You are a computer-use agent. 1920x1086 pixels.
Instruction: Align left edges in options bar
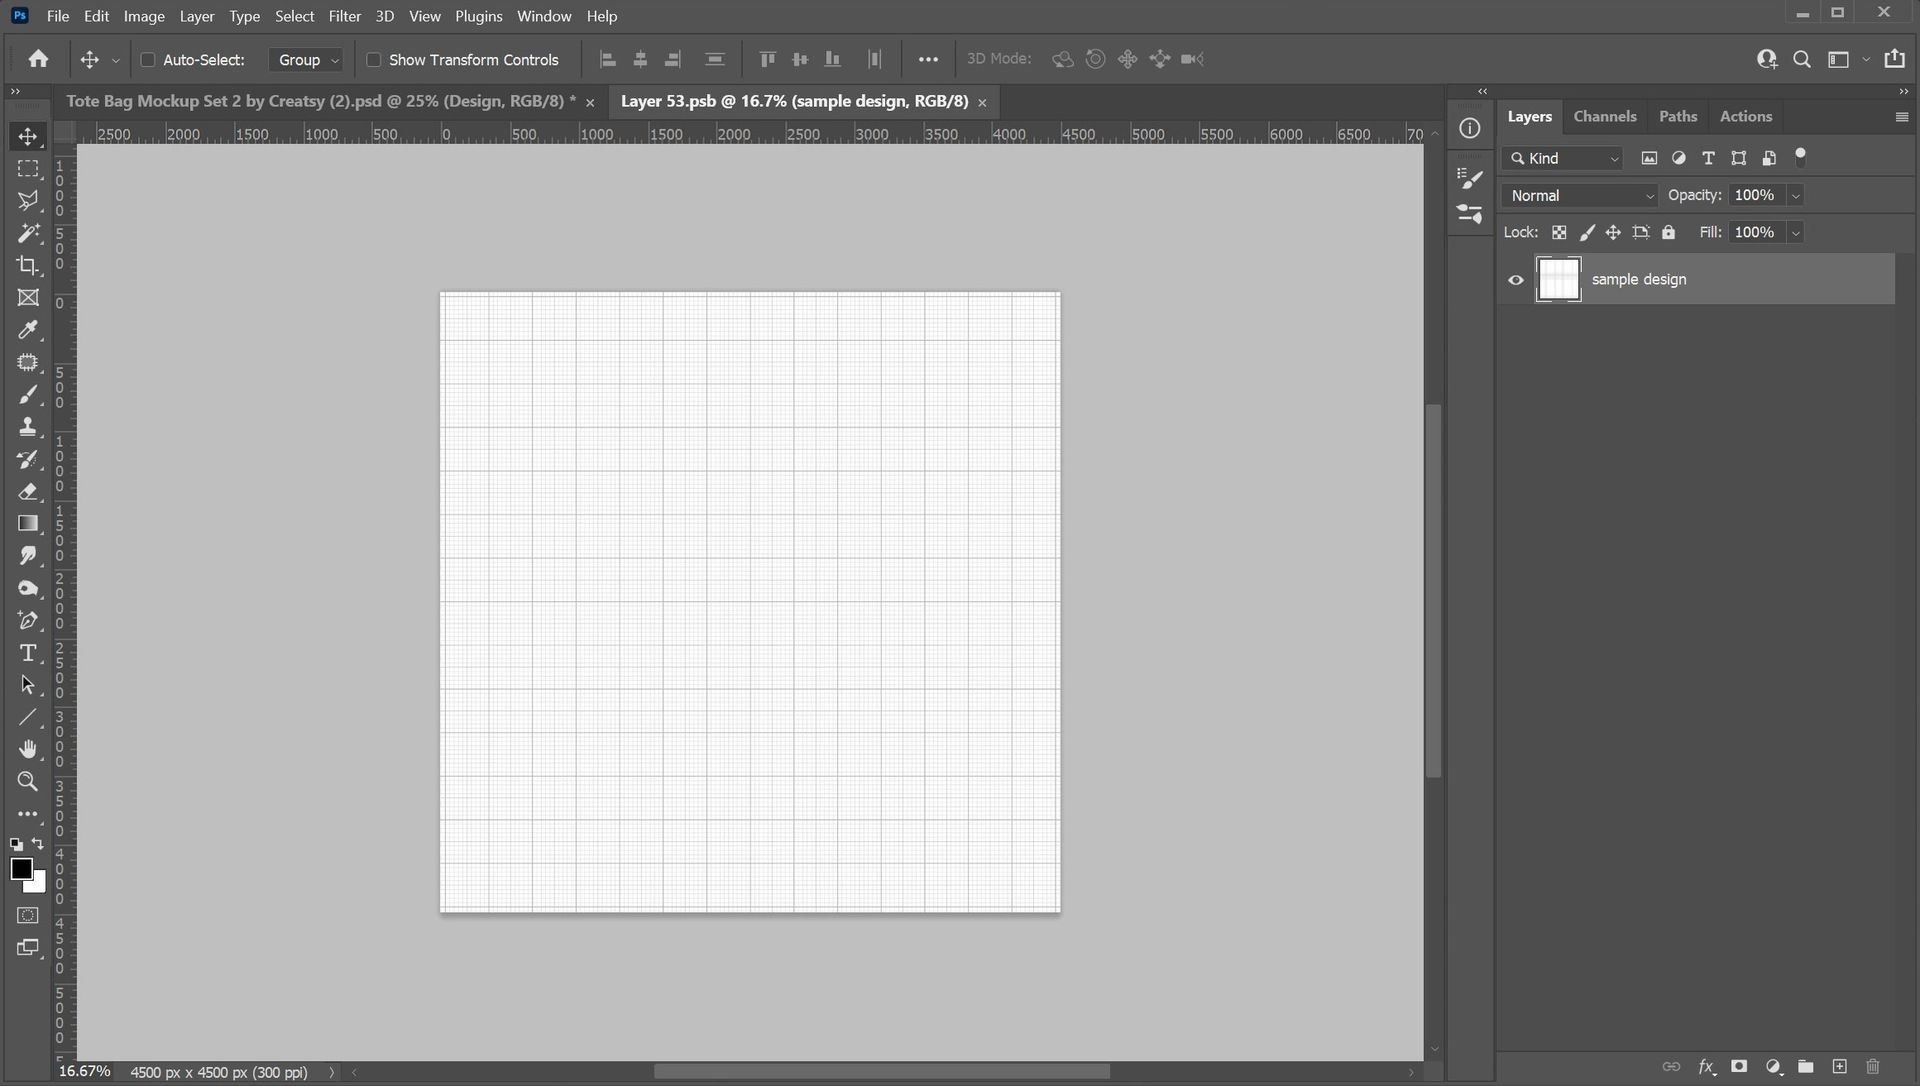[607, 60]
